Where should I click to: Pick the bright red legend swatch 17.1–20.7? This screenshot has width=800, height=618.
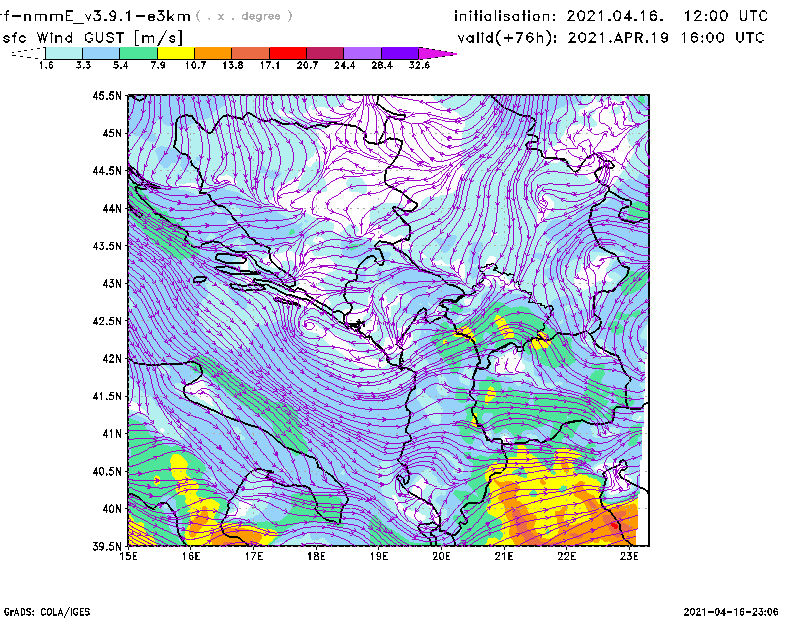click(x=288, y=53)
